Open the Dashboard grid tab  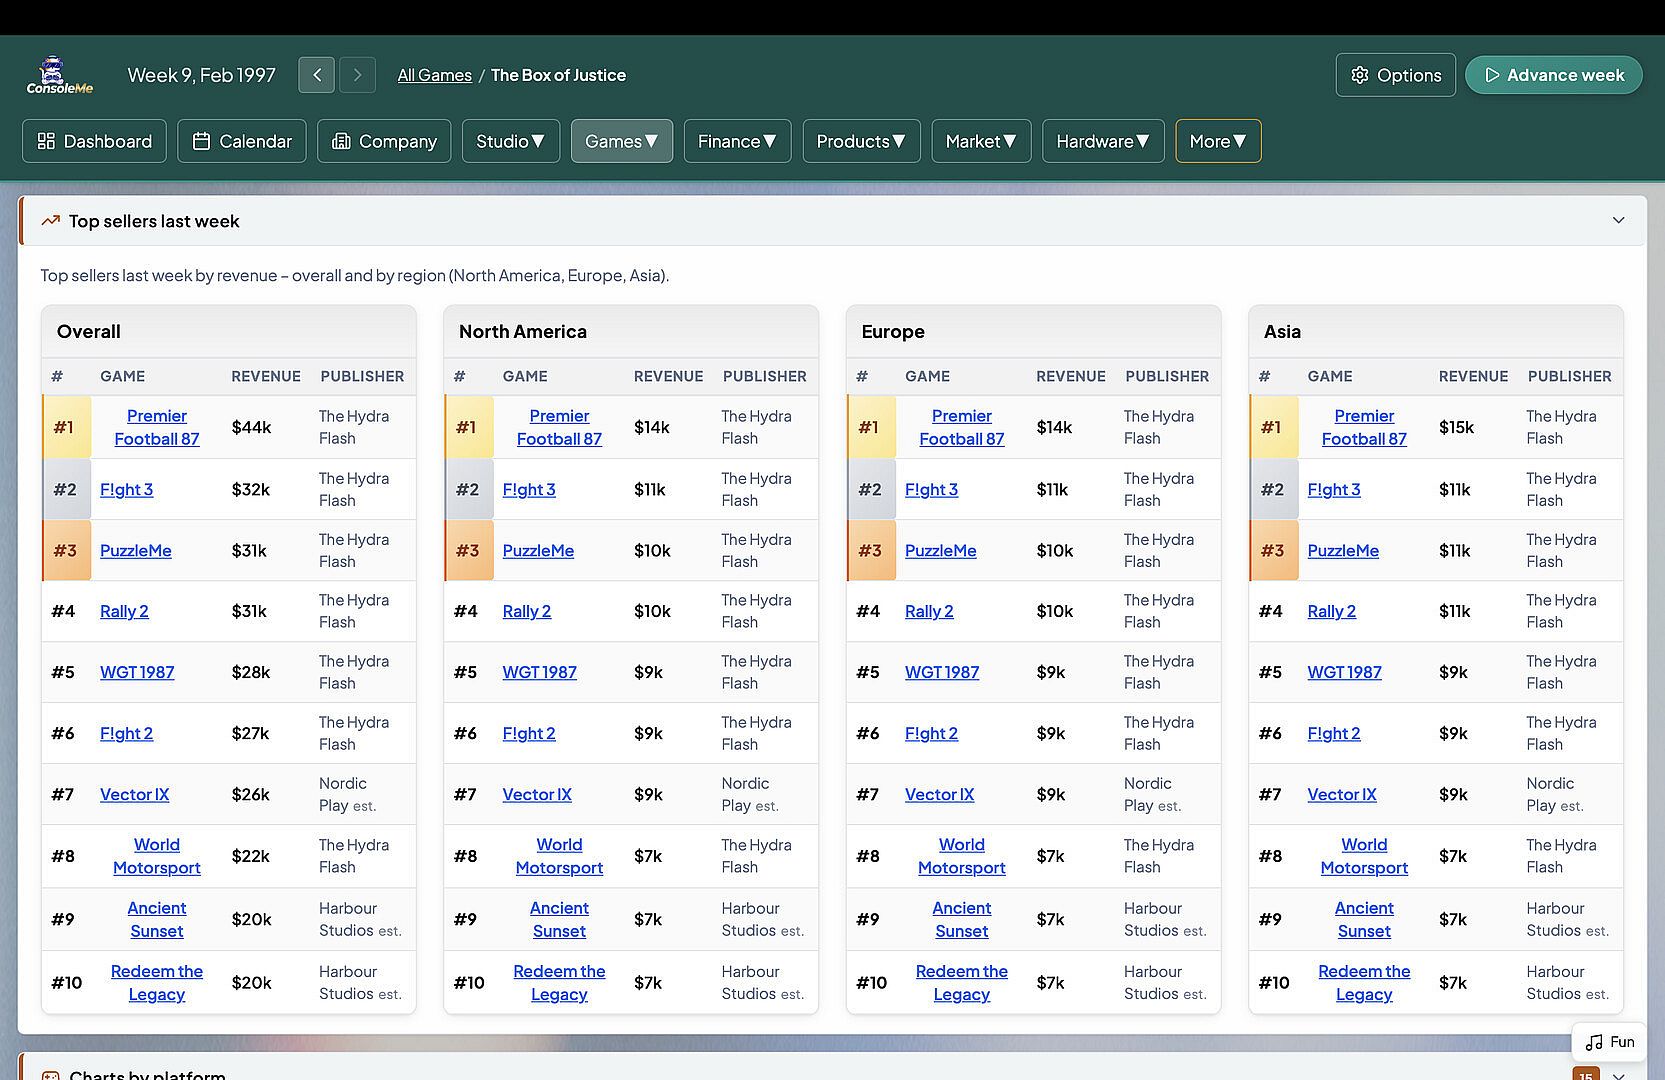(x=94, y=141)
